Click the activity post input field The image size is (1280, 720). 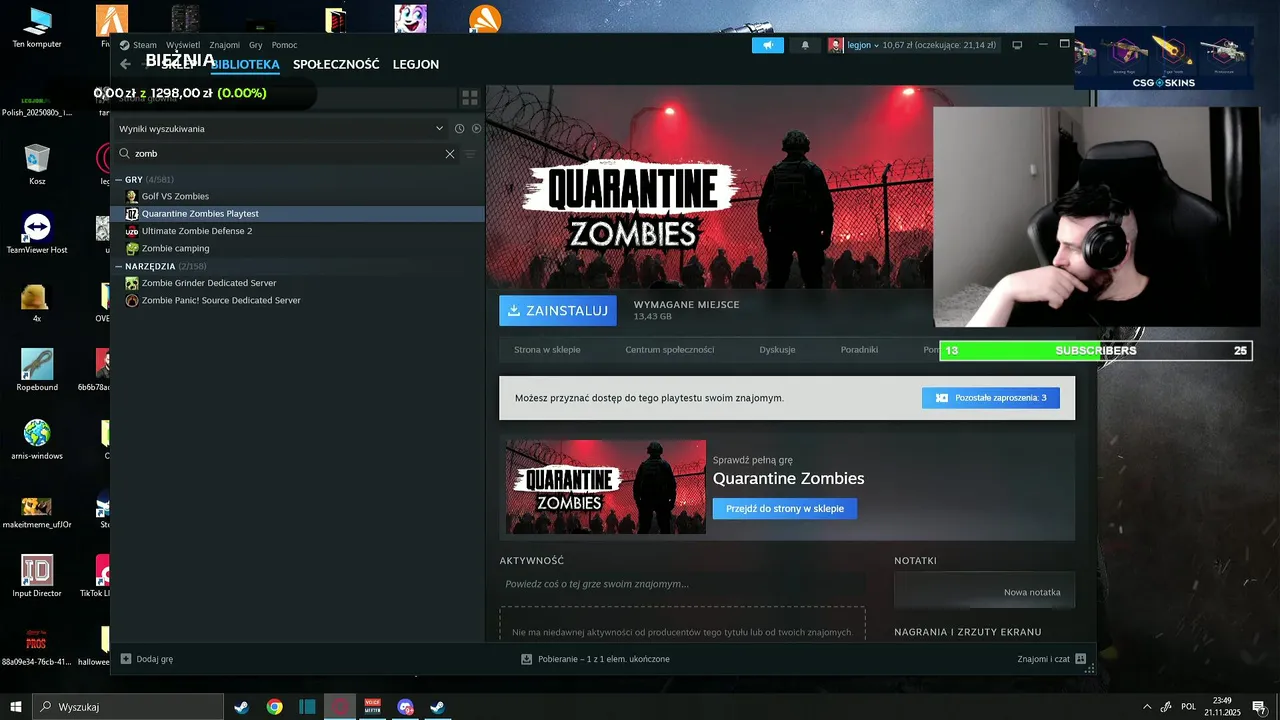click(x=682, y=584)
